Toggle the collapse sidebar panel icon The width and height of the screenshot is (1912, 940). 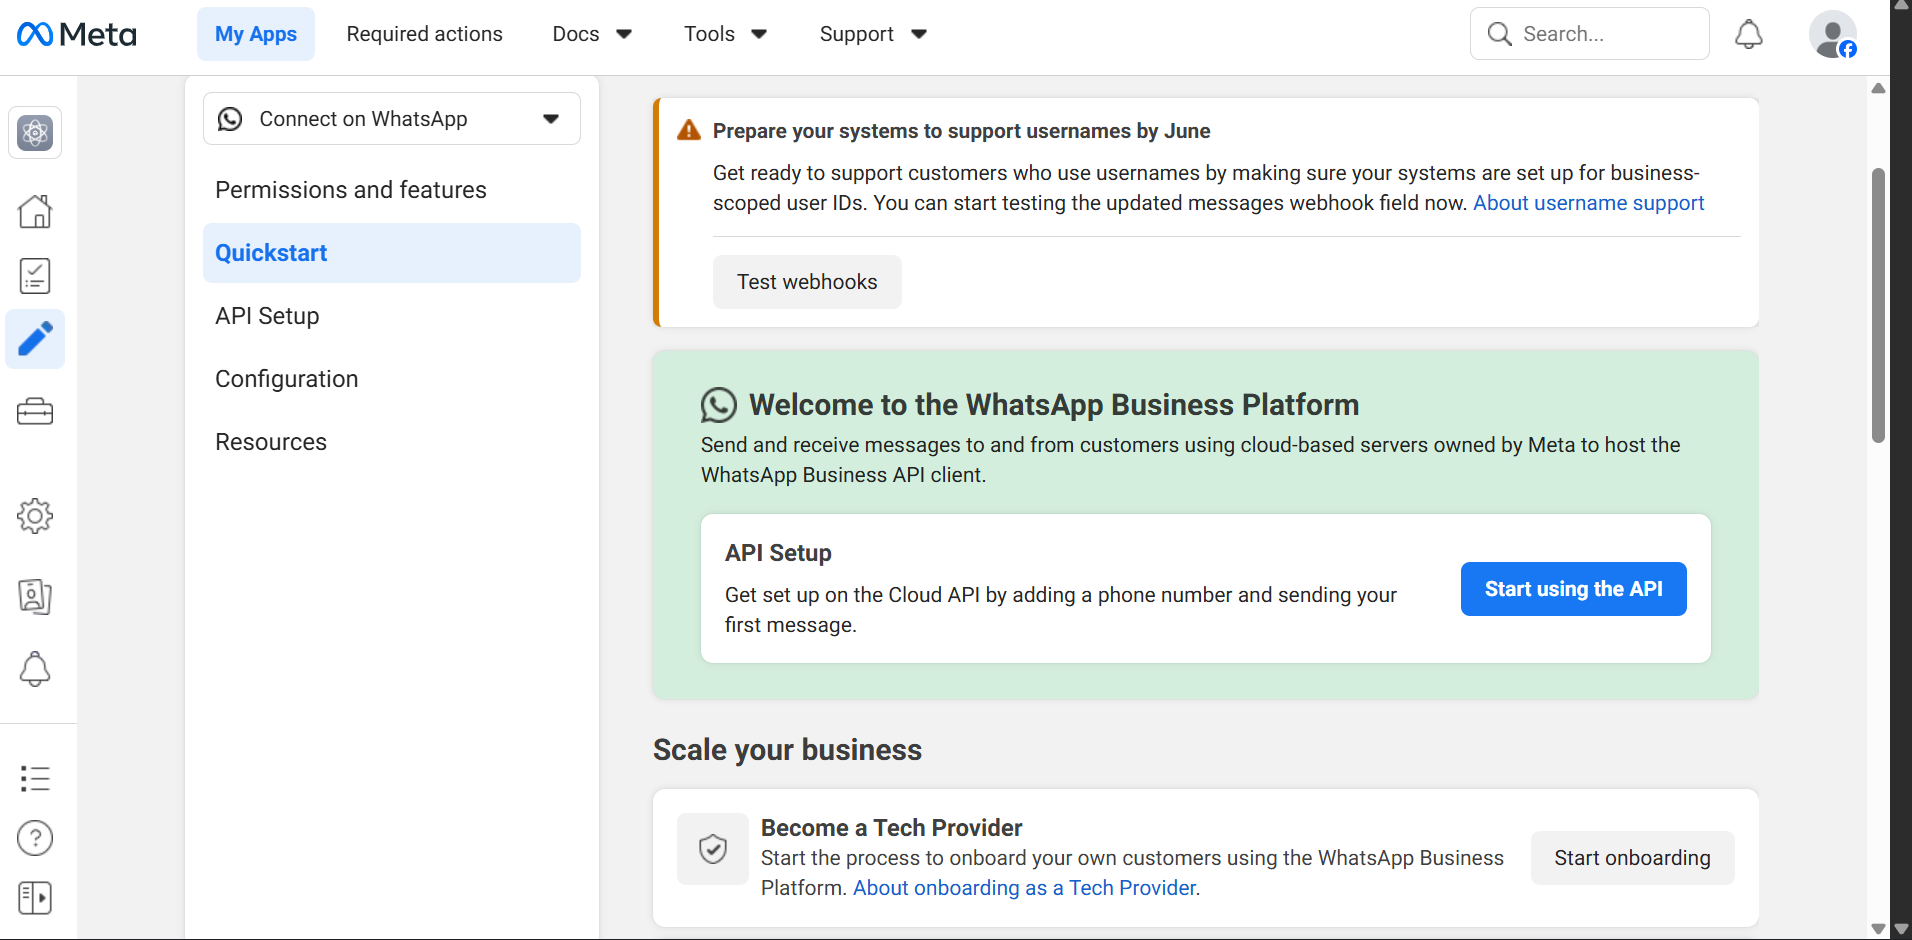pos(35,898)
